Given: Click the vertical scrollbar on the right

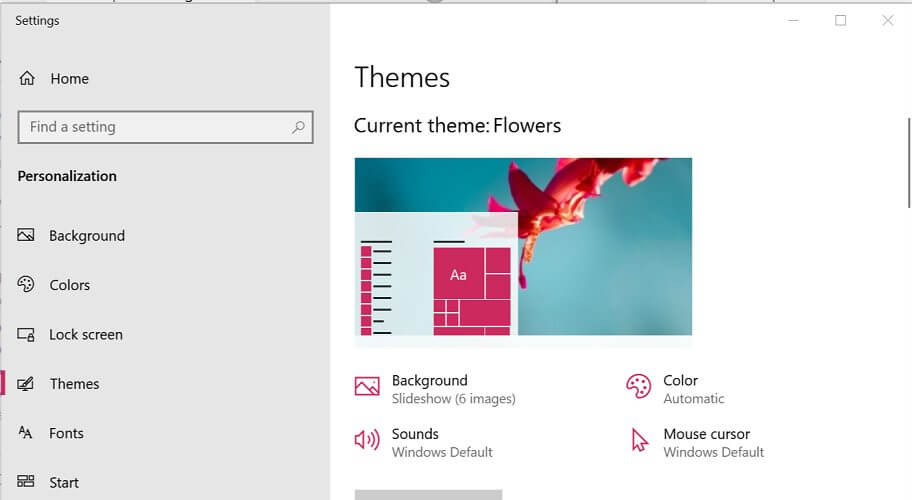Looking at the screenshot, I should click(909, 163).
